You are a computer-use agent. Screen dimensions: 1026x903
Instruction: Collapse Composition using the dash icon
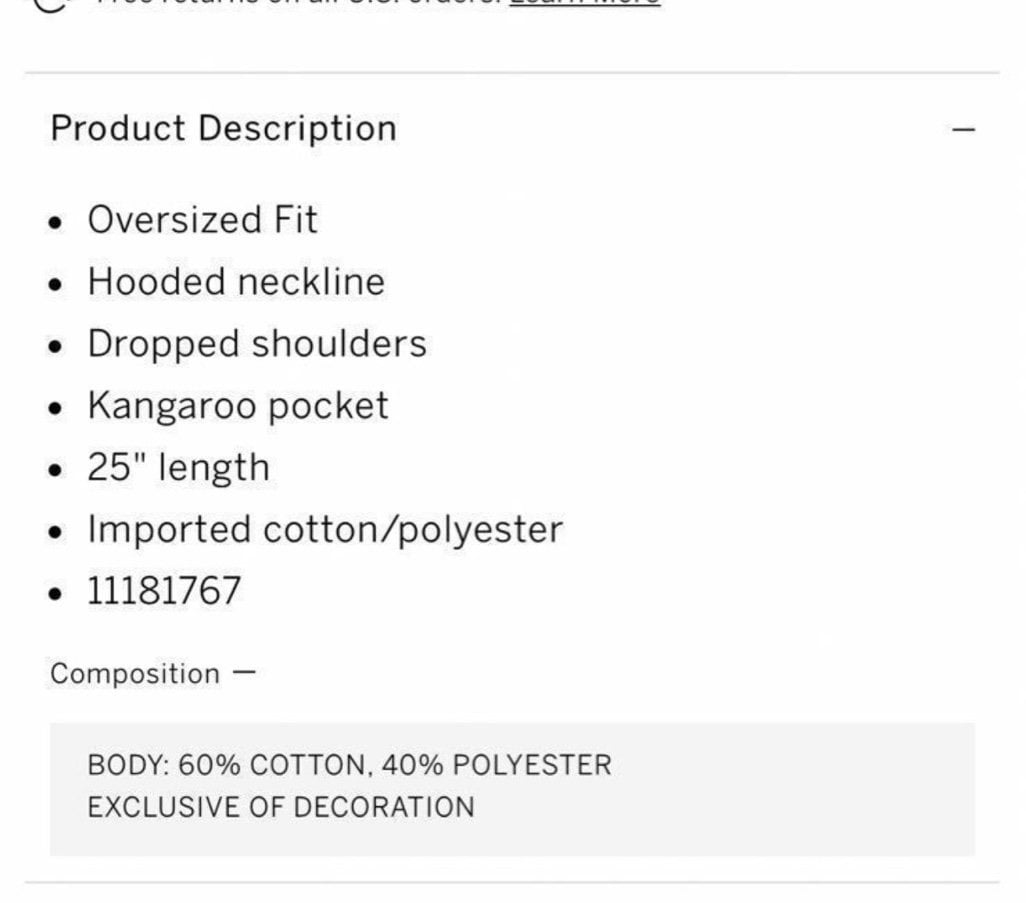click(244, 671)
